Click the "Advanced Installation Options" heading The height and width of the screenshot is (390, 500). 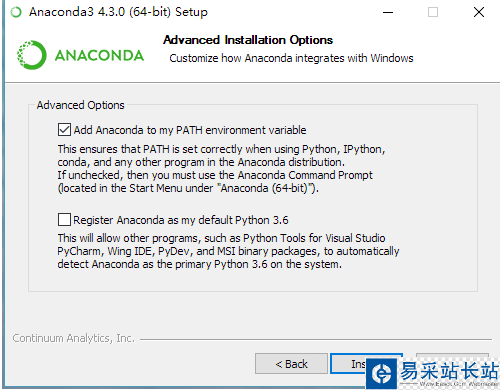pyautogui.click(x=248, y=40)
